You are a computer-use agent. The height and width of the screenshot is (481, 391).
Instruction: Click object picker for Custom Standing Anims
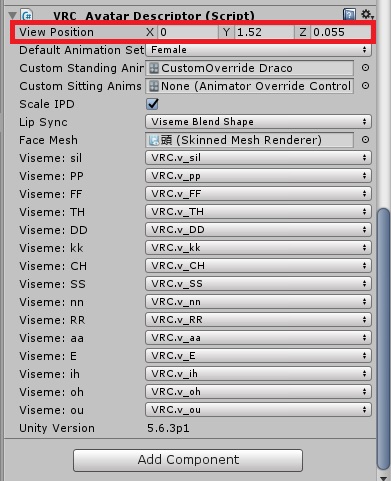coord(365,68)
